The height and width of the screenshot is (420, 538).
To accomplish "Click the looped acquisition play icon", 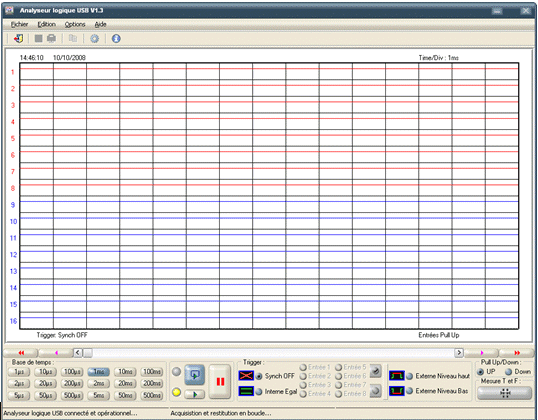I will (x=195, y=375).
